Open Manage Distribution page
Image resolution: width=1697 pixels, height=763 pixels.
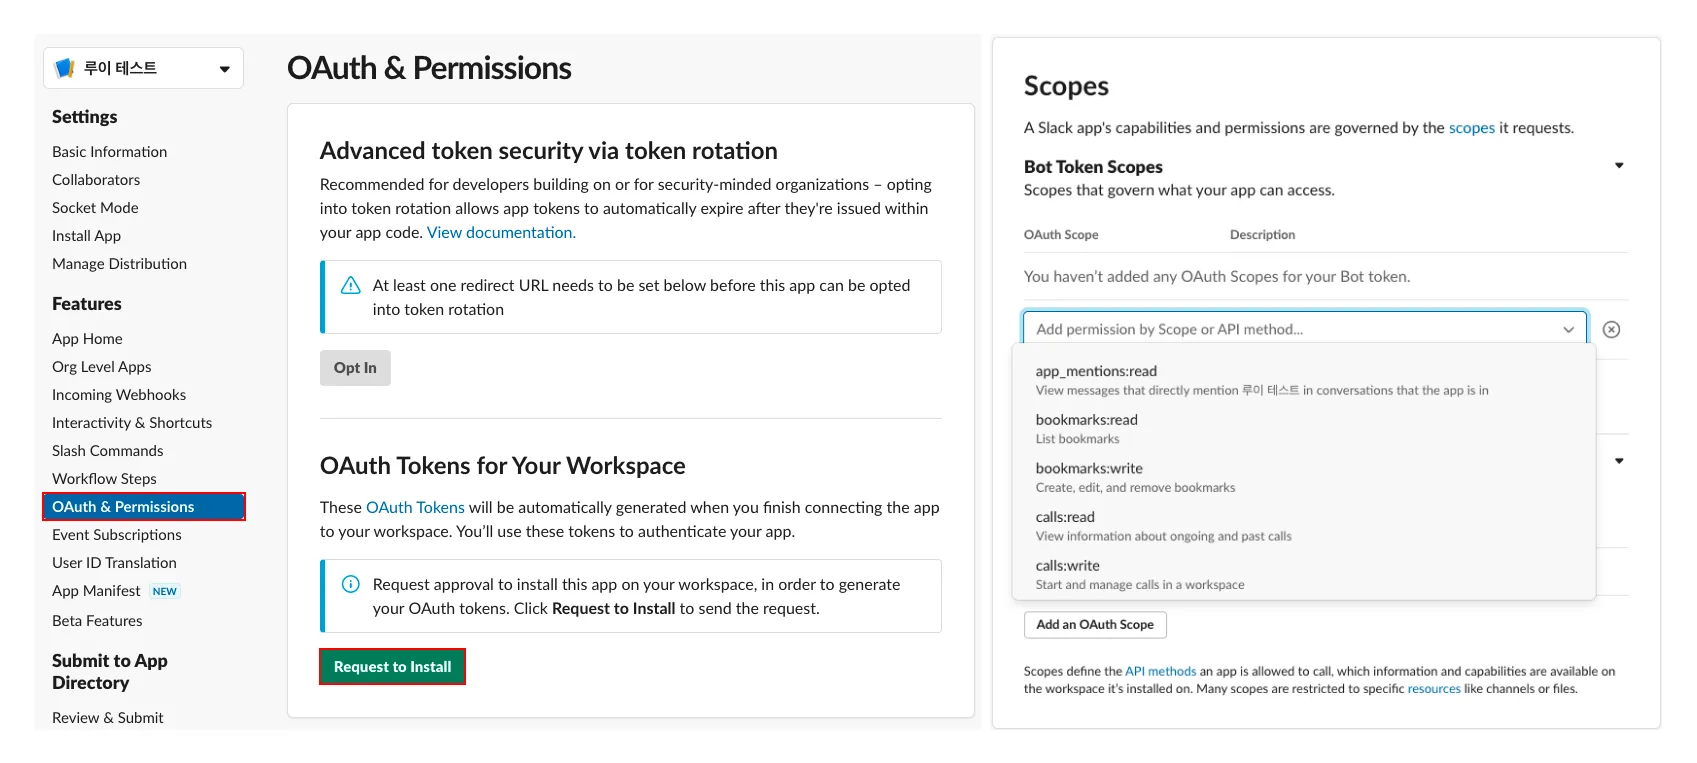(x=119, y=264)
